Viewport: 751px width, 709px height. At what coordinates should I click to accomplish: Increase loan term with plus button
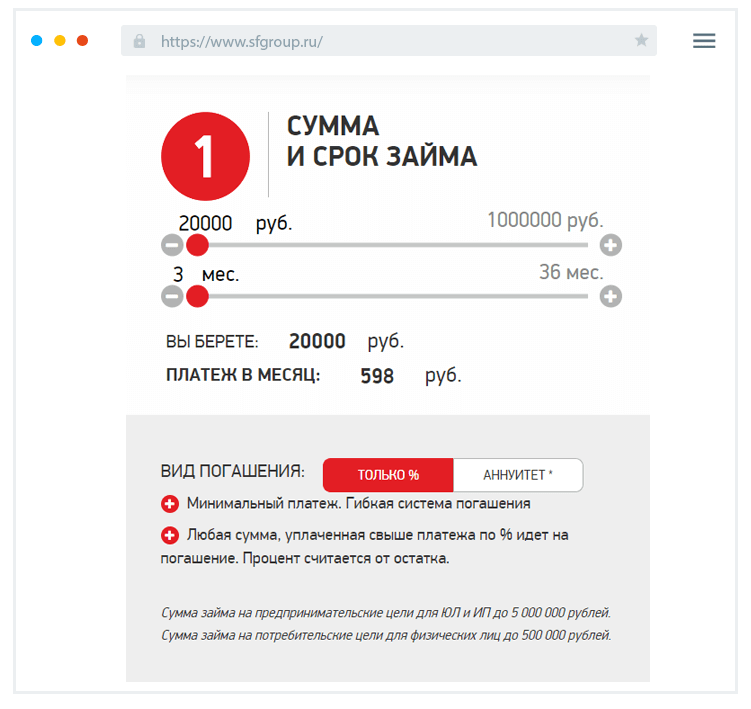point(611,296)
